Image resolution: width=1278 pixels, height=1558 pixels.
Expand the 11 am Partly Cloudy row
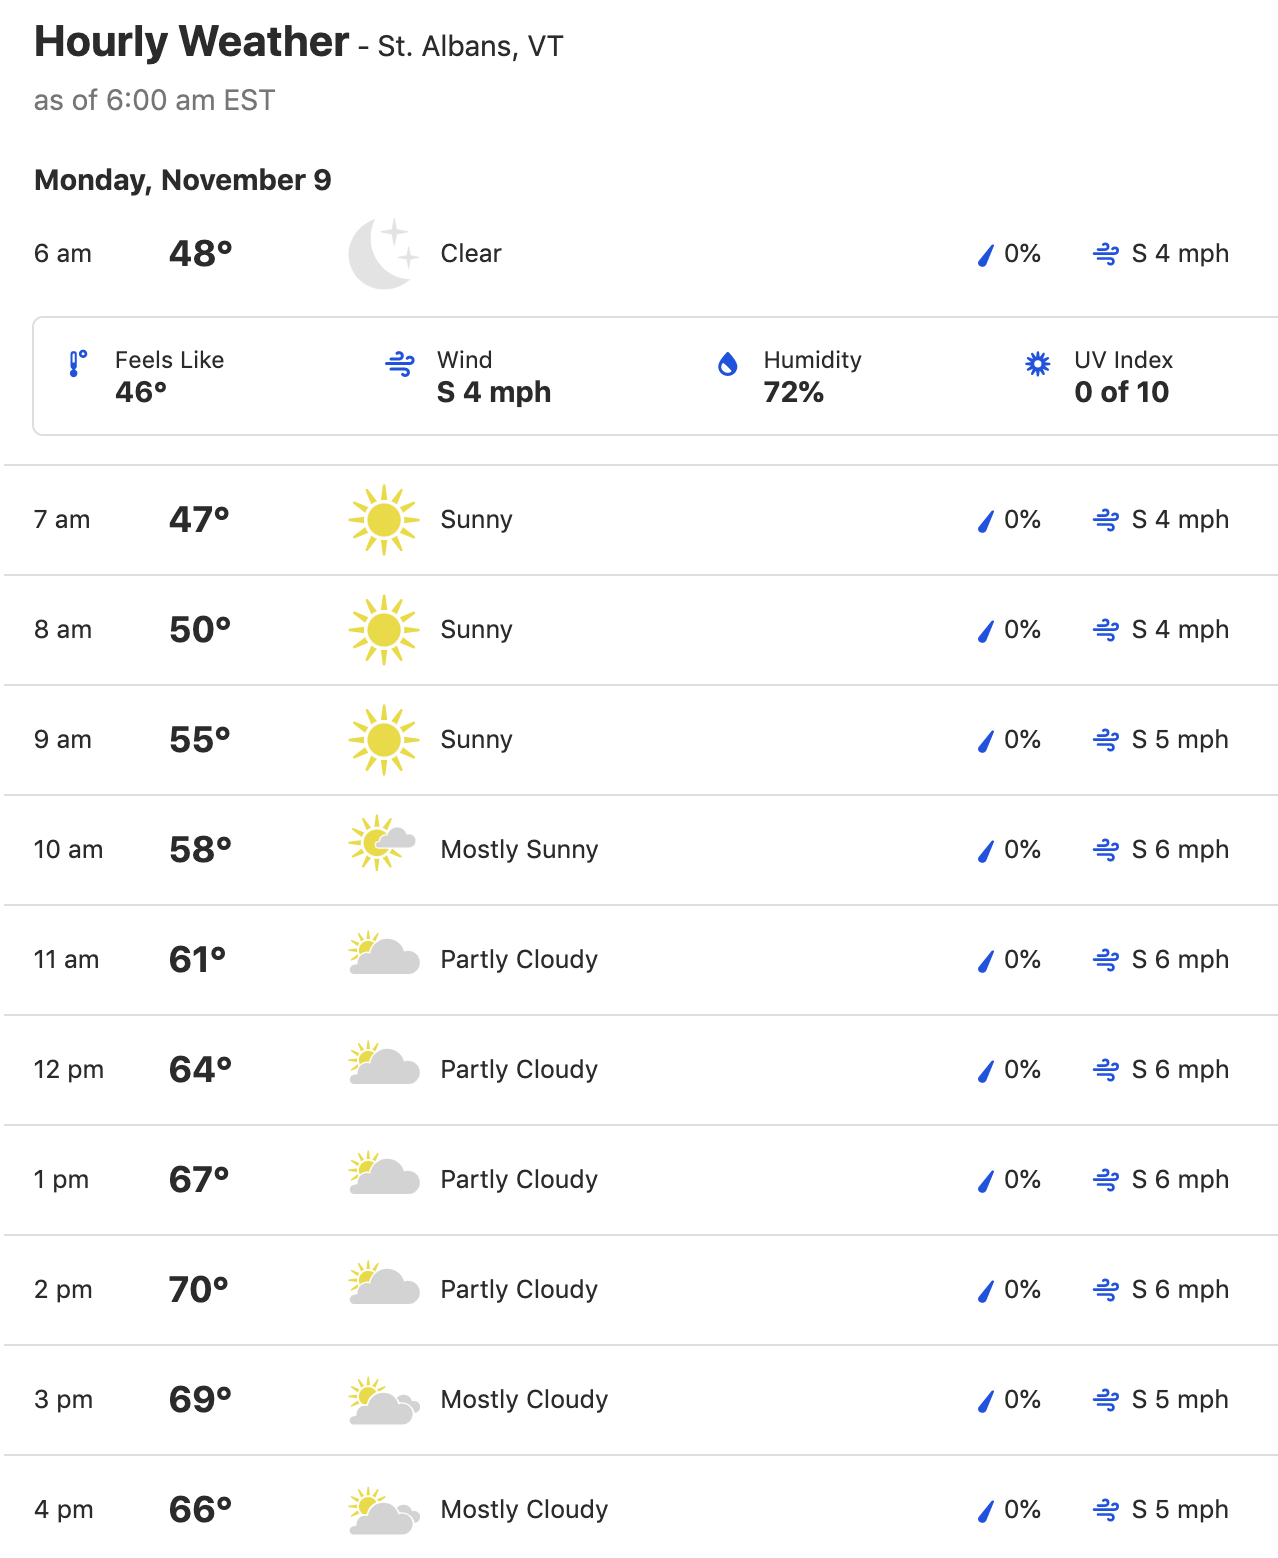(x=641, y=960)
